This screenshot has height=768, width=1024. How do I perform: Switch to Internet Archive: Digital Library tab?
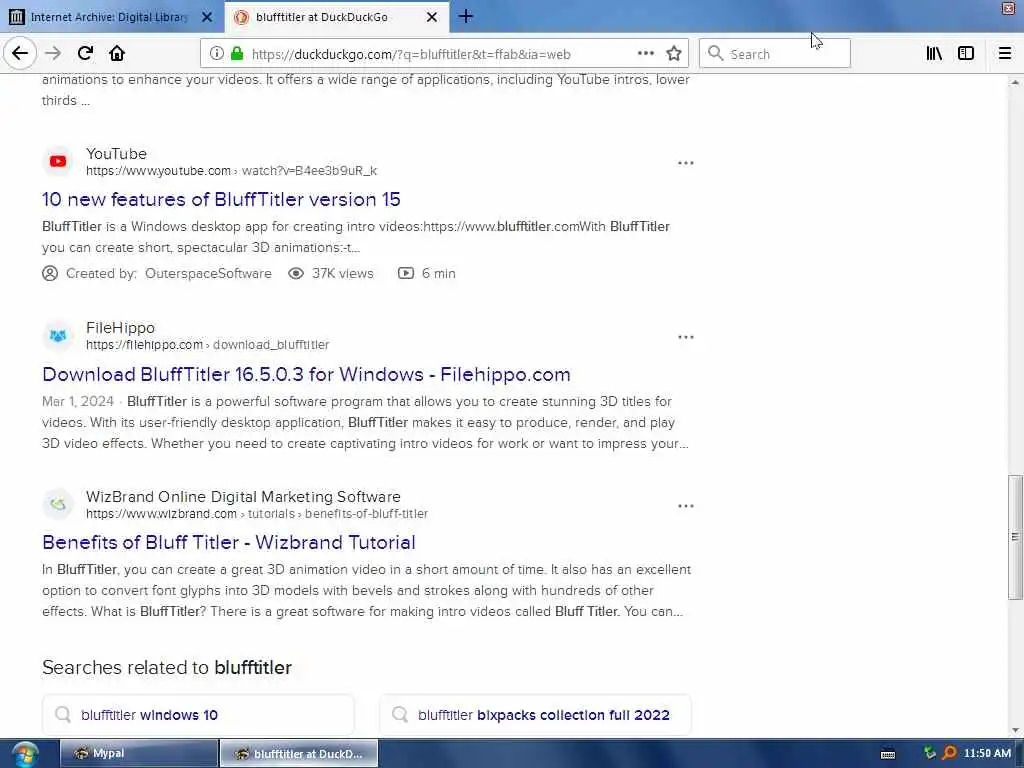111,17
